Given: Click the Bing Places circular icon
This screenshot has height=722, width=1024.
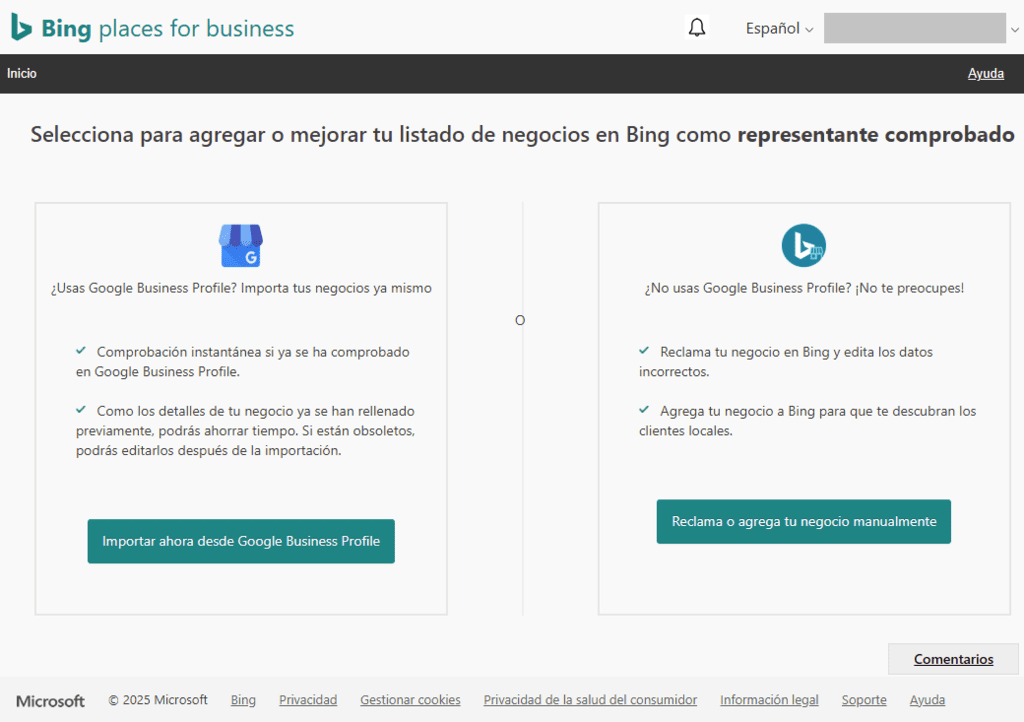Looking at the screenshot, I should pyautogui.click(x=804, y=245).
